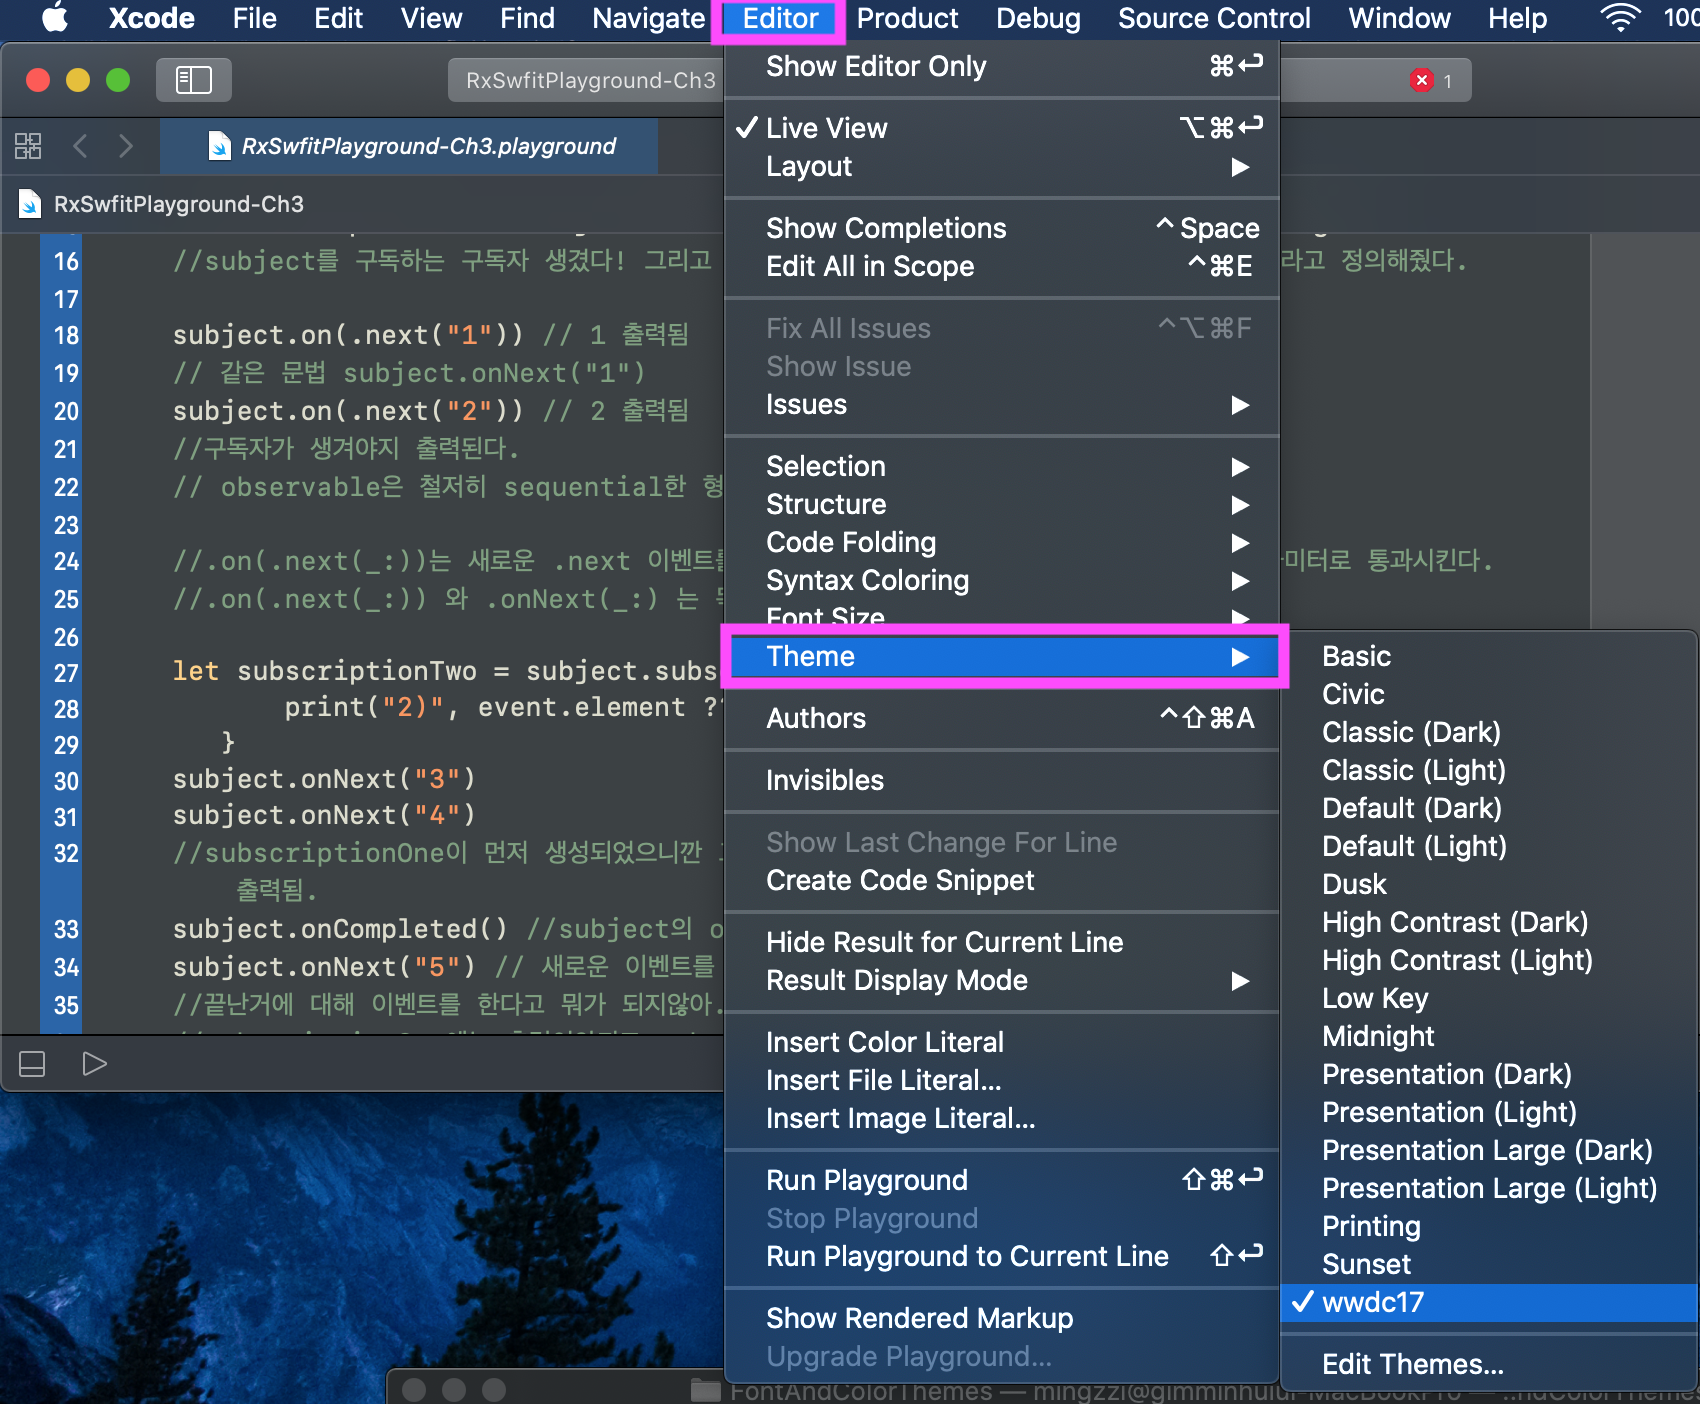Choose Insert Color Literal

[x=1001, y=1042]
